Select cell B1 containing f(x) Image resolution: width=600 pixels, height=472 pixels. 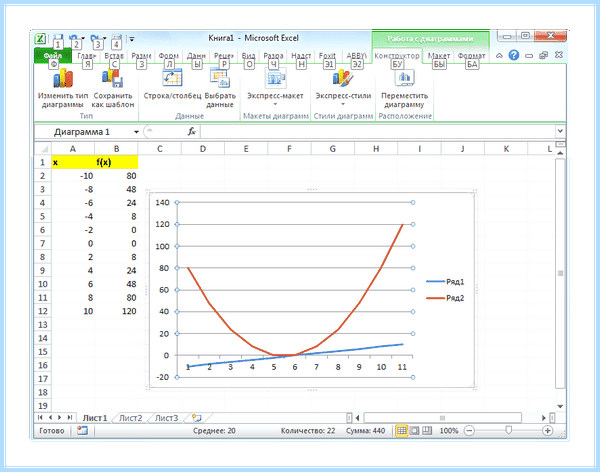[x=116, y=162]
